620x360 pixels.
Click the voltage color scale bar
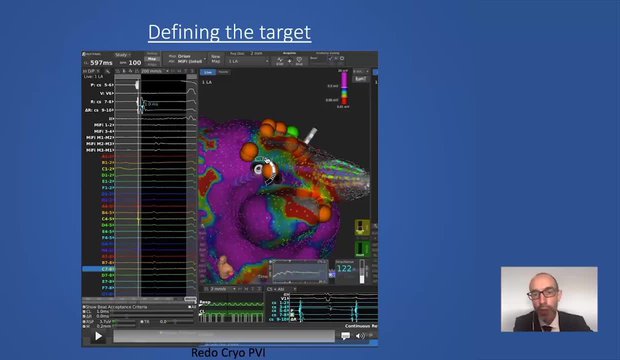[x=344, y=88]
